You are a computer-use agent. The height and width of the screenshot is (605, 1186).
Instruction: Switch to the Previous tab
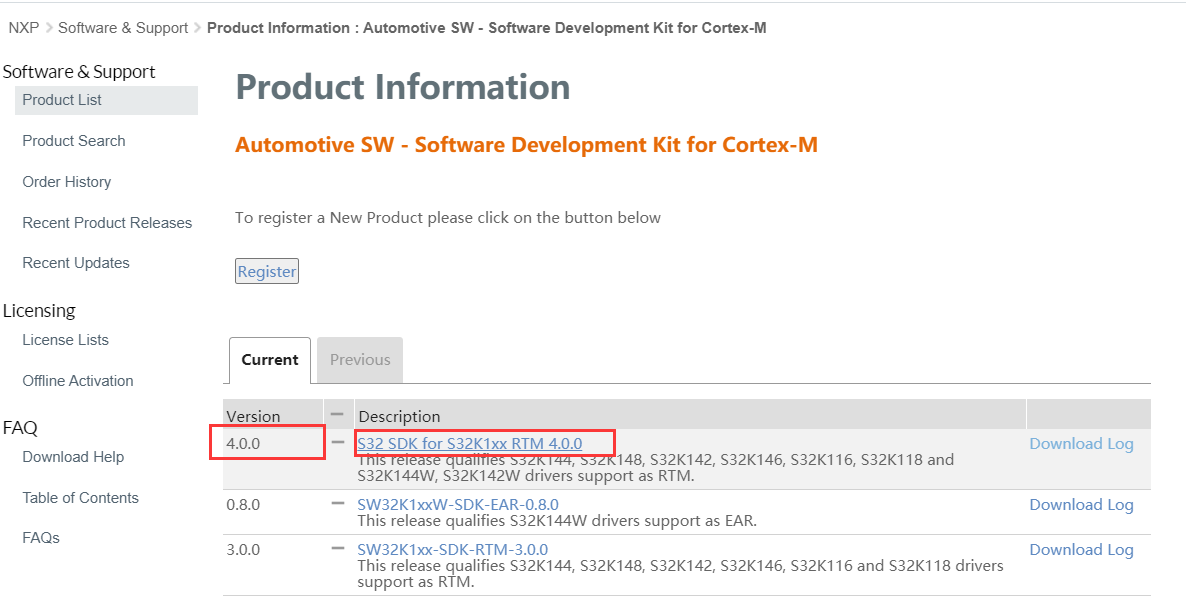[360, 360]
